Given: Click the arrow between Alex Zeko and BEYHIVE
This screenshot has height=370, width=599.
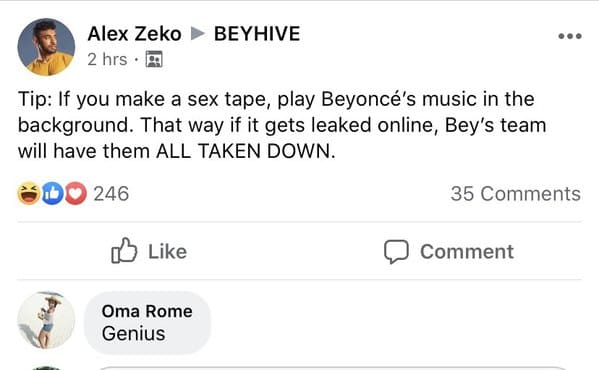Looking at the screenshot, I should point(198,34).
